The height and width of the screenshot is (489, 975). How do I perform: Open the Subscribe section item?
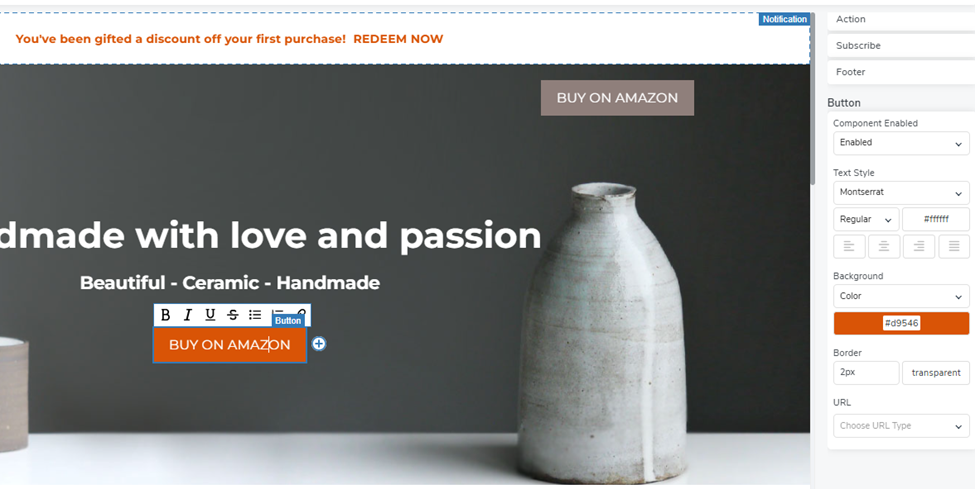tap(901, 45)
